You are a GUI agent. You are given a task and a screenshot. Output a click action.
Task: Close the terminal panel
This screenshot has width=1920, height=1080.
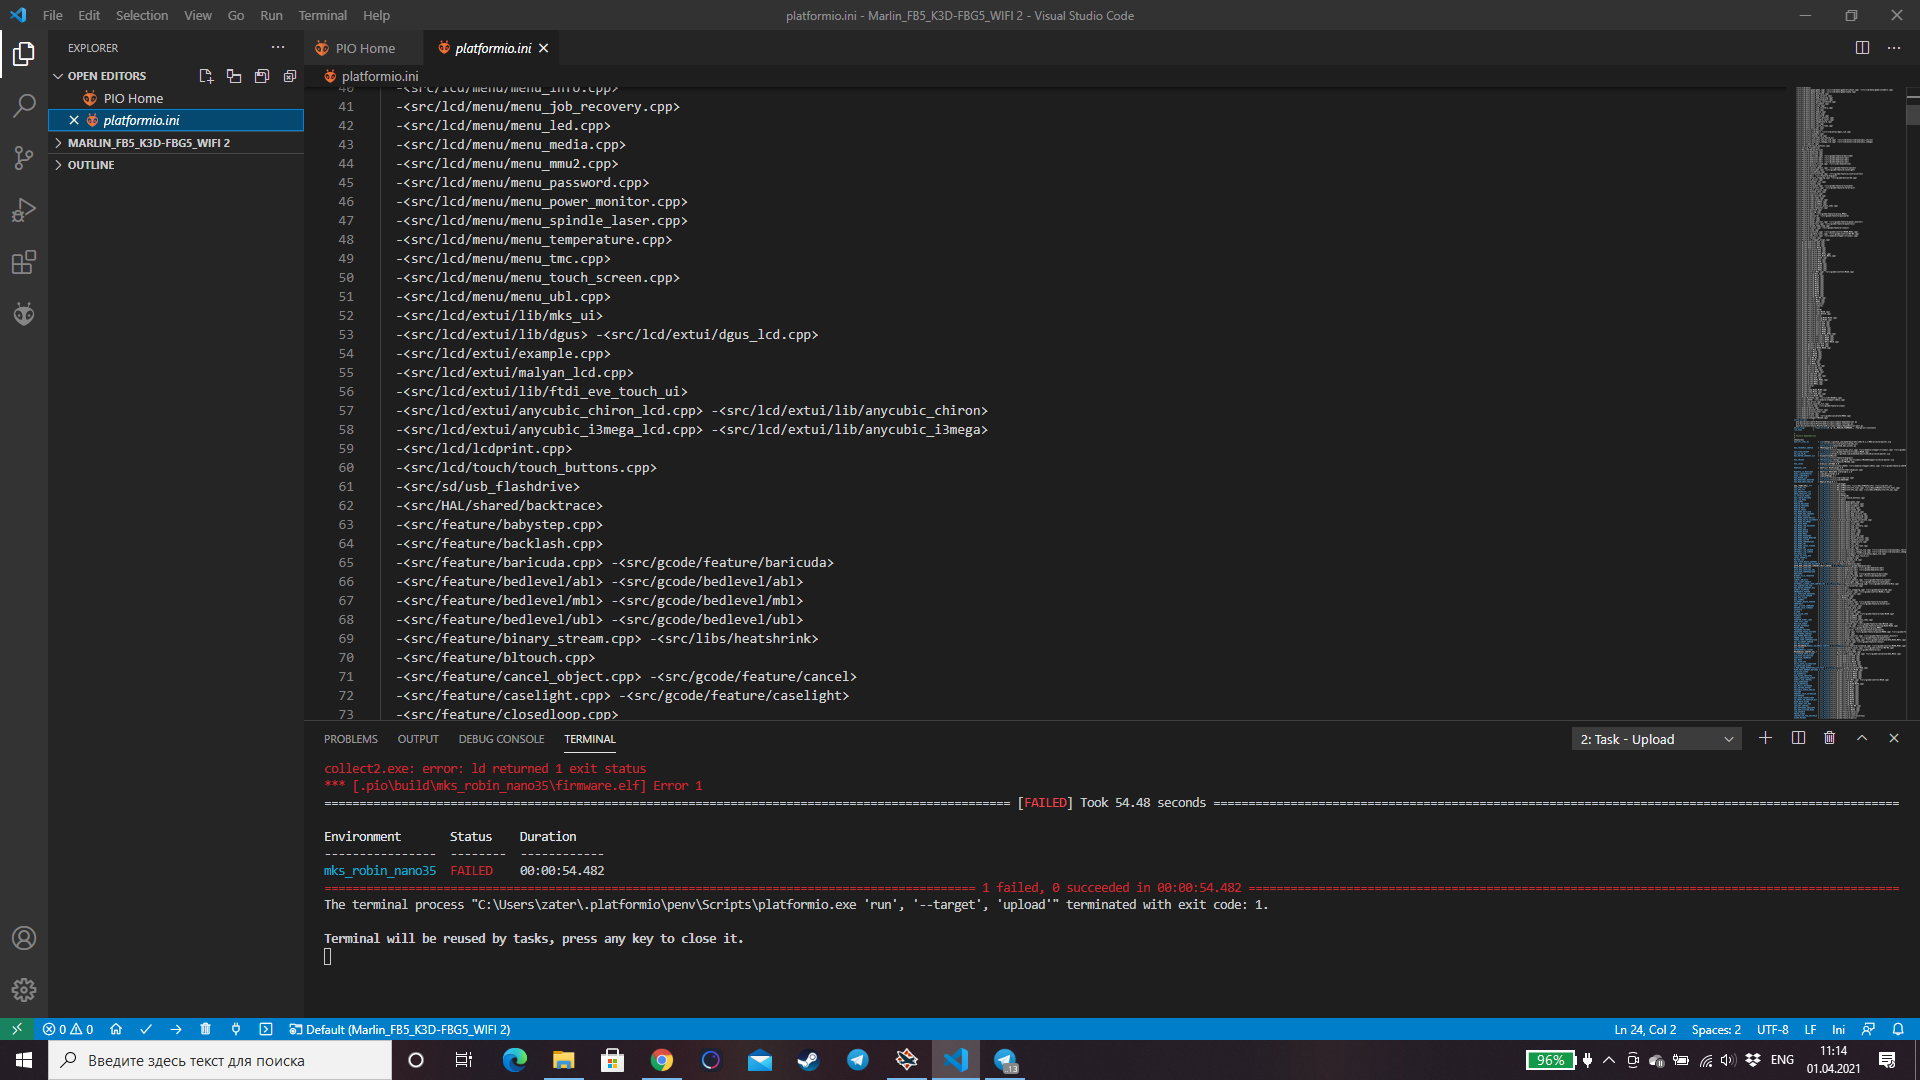tap(1894, 738)
